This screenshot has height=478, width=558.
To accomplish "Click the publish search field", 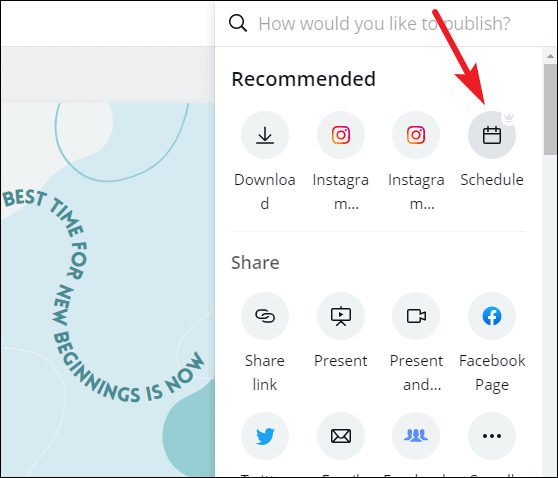I will [384, 24].
